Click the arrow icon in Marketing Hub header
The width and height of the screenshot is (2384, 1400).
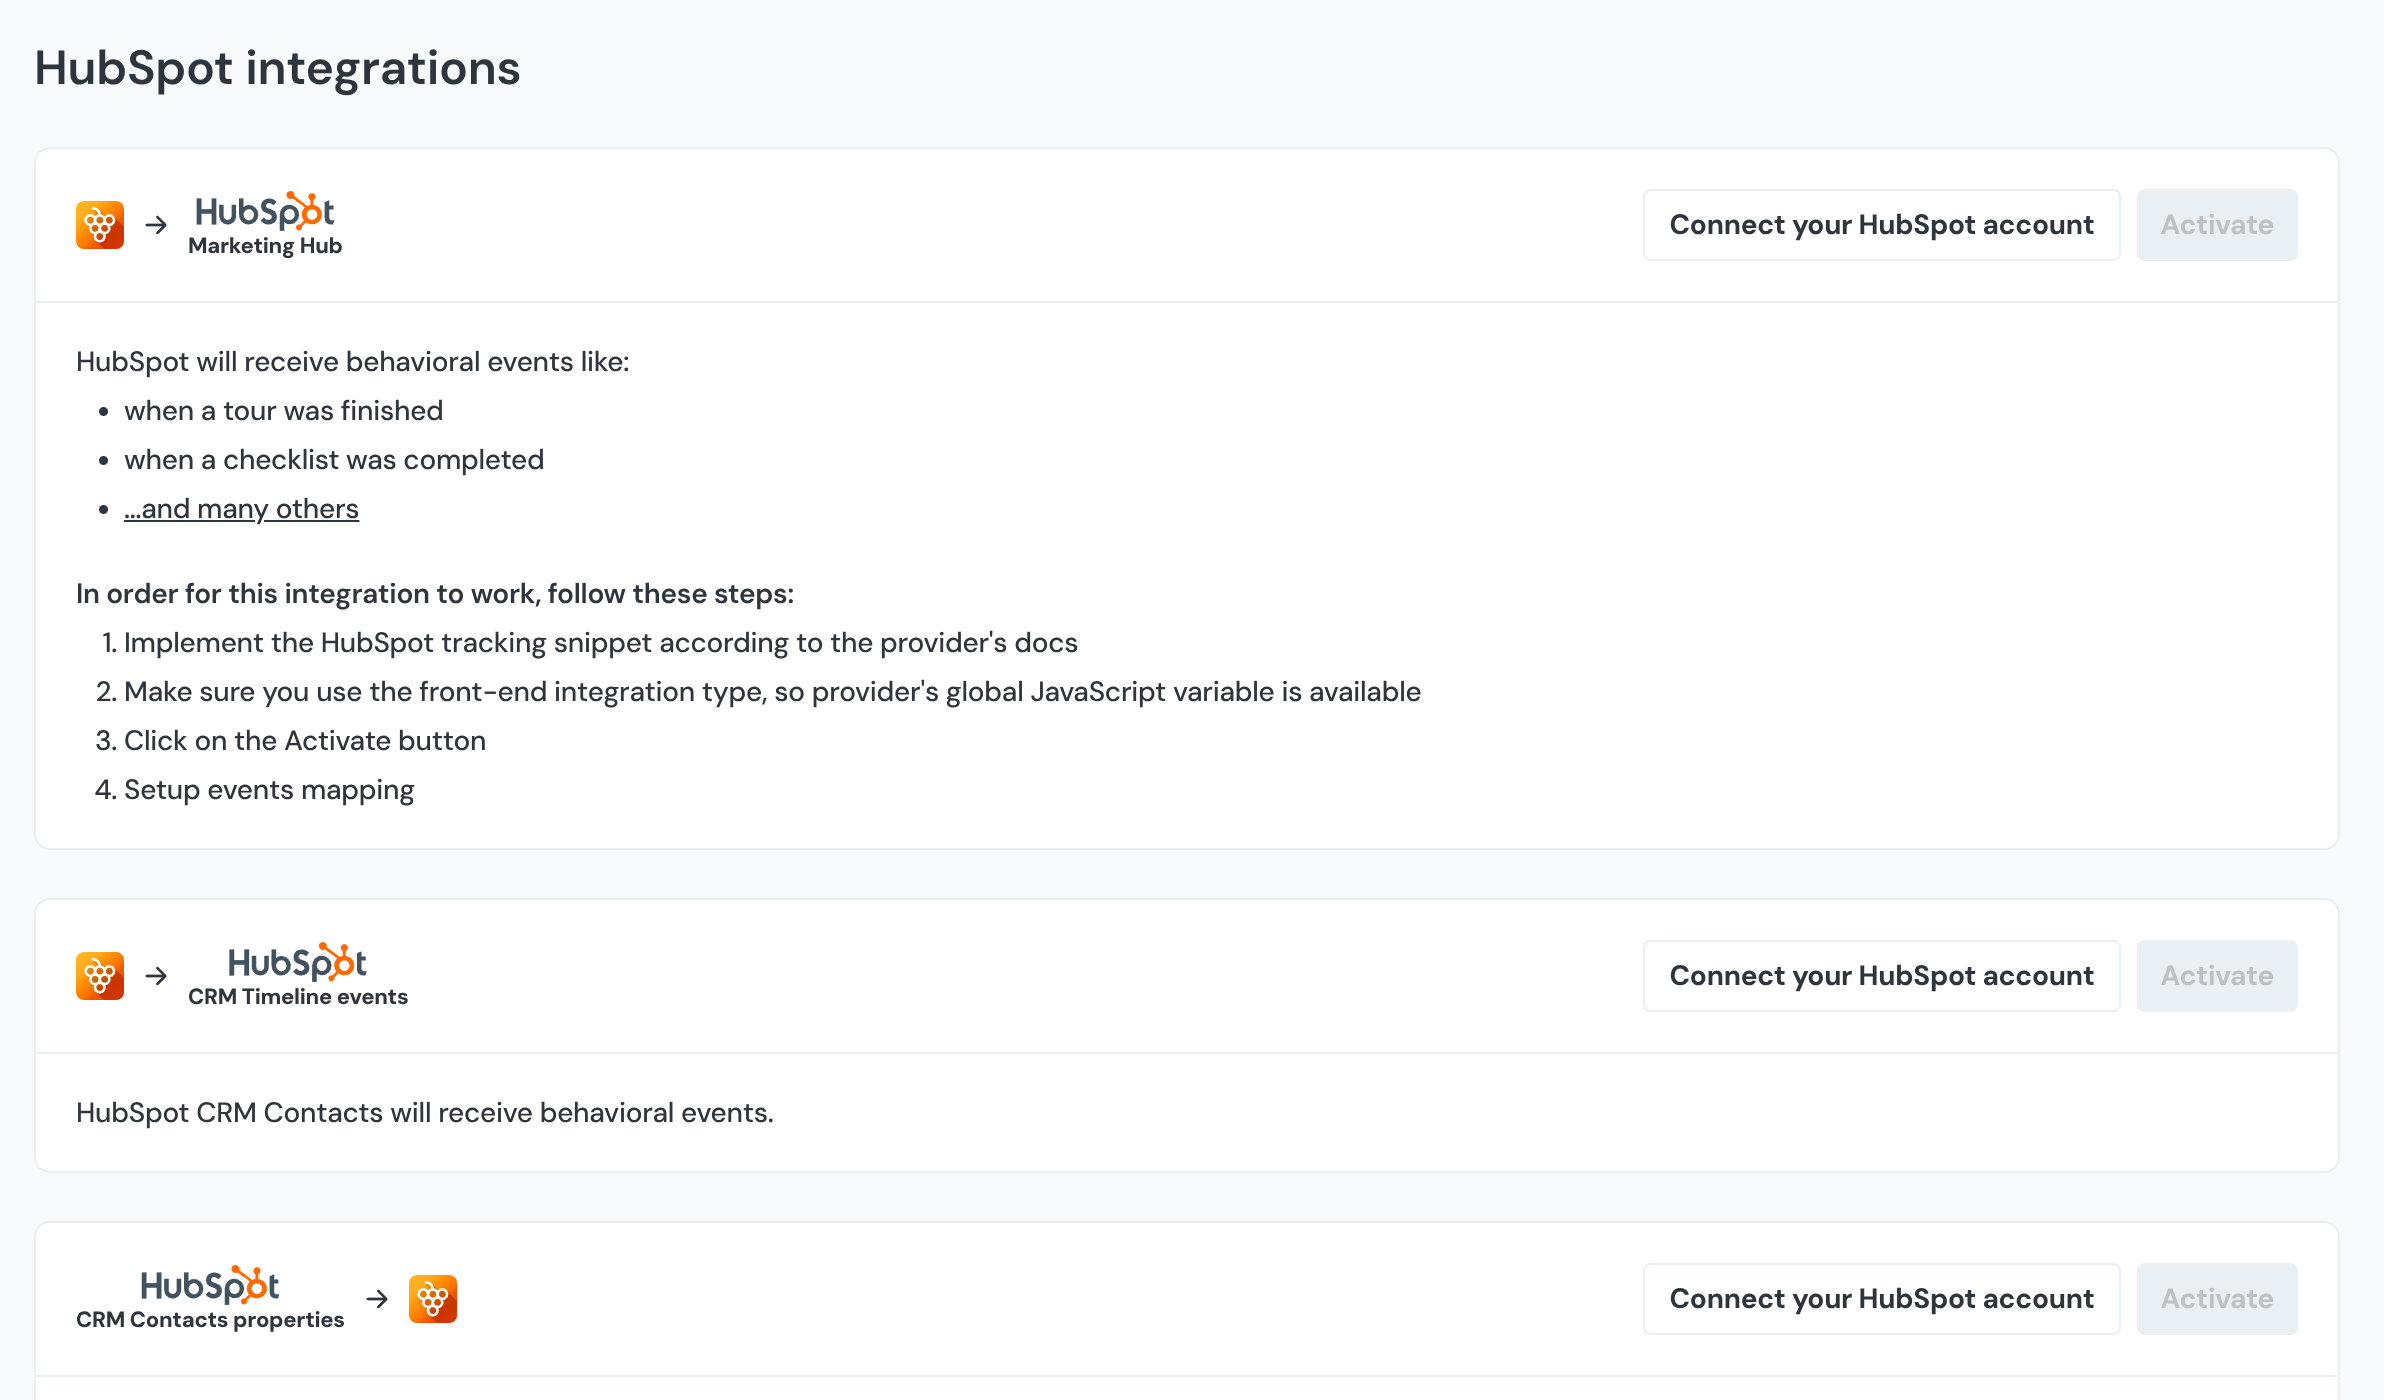coord(156,225)
